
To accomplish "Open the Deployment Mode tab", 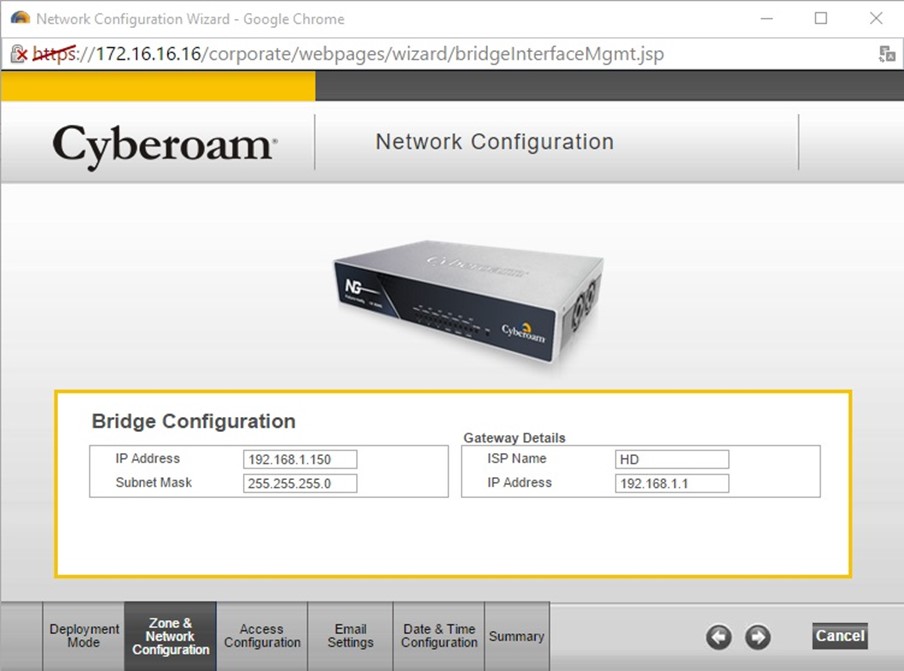I will (84, 636).
